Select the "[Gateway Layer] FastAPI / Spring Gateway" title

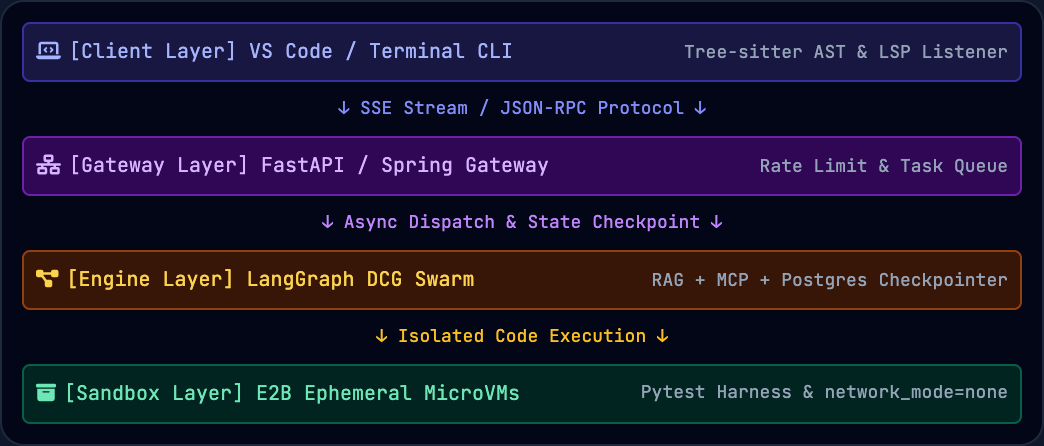pos(309,165)
